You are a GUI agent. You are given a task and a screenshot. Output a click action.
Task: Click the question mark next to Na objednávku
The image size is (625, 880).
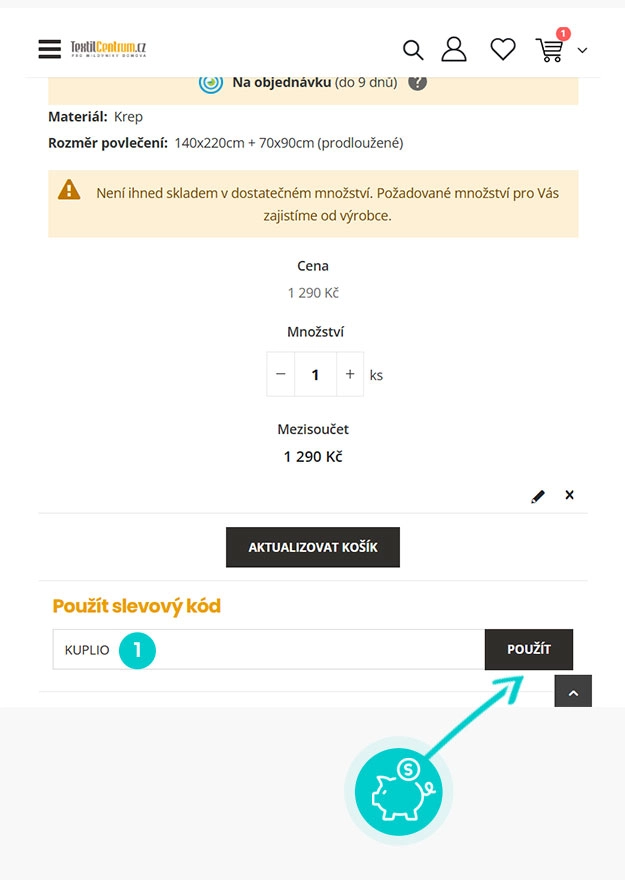(418, 82)
